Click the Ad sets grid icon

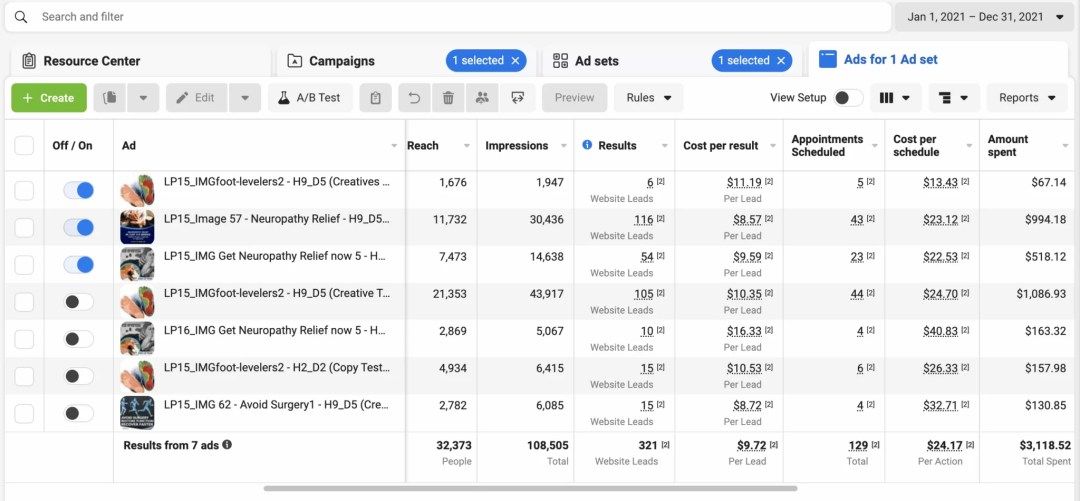pyautogui.click(x=560, y=61)
